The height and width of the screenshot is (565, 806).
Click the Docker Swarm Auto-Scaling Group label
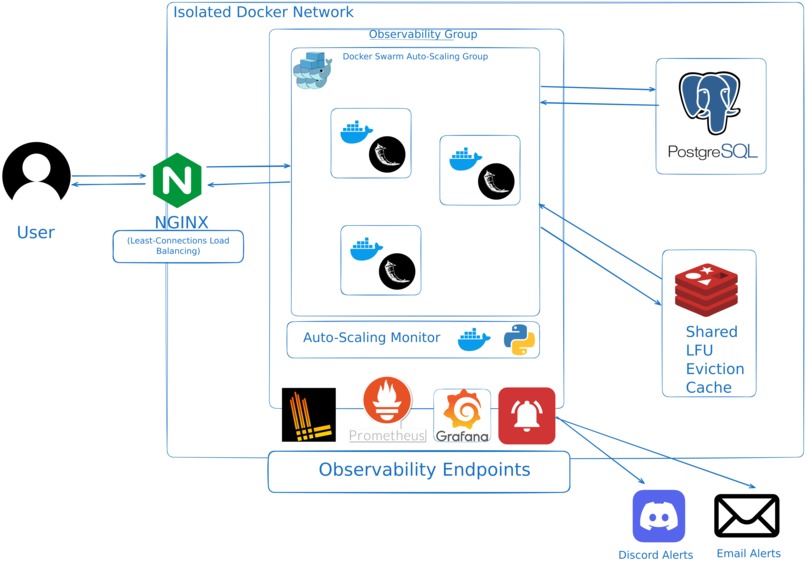415,56
